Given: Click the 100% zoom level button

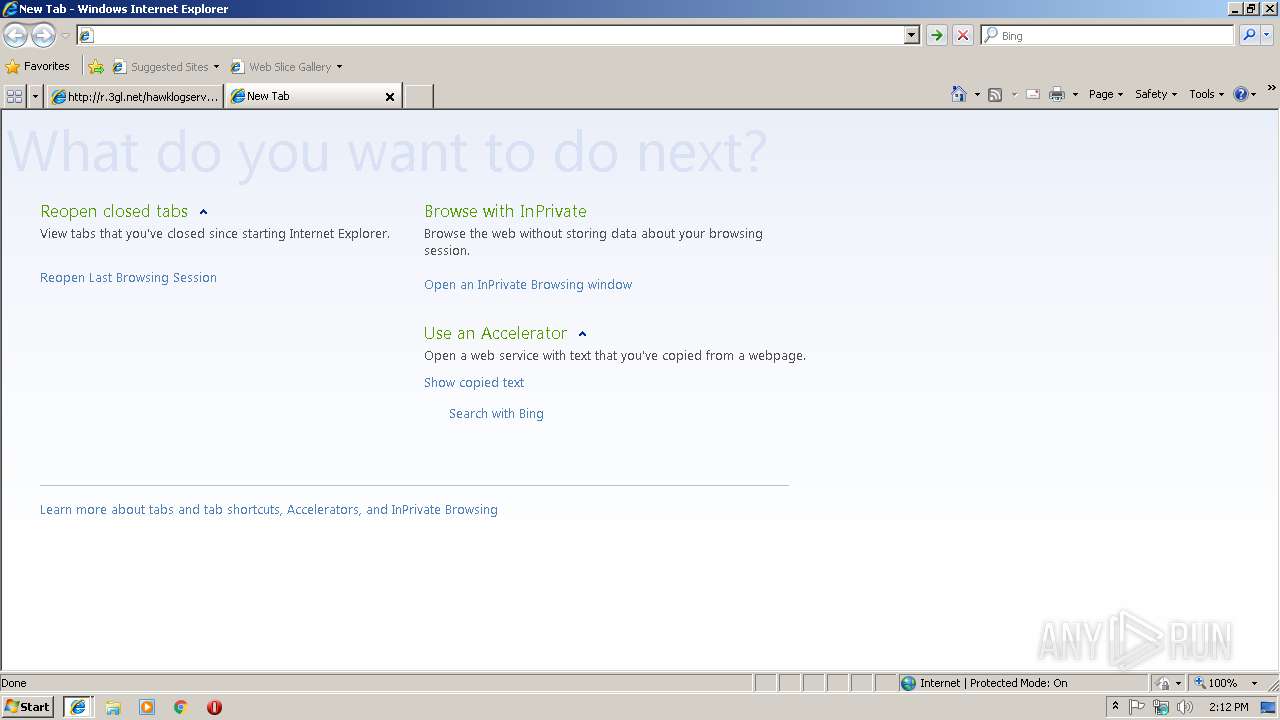Looking at the screenshot, I should 1216,683.
